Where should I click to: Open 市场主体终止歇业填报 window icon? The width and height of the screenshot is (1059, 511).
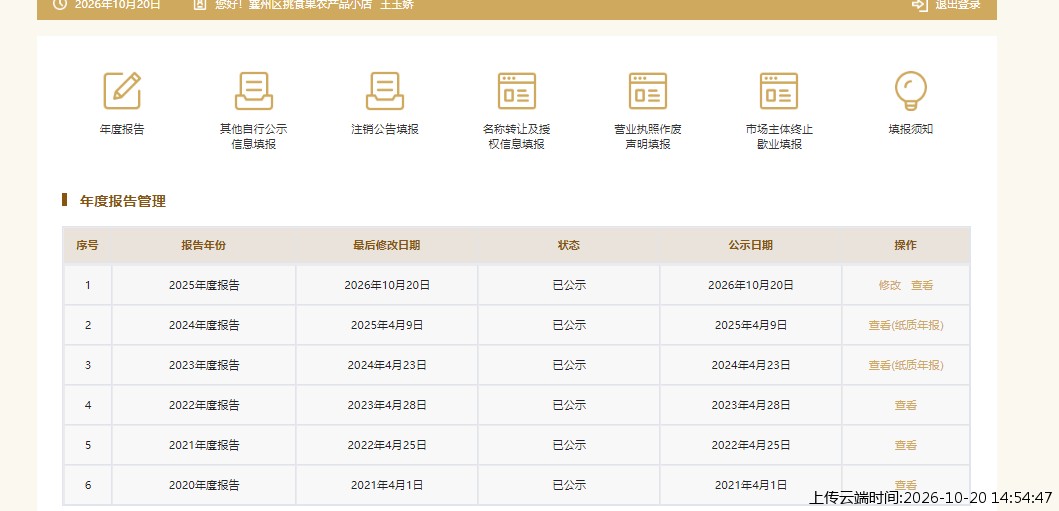pyautogui.click(x=779, y=90)
